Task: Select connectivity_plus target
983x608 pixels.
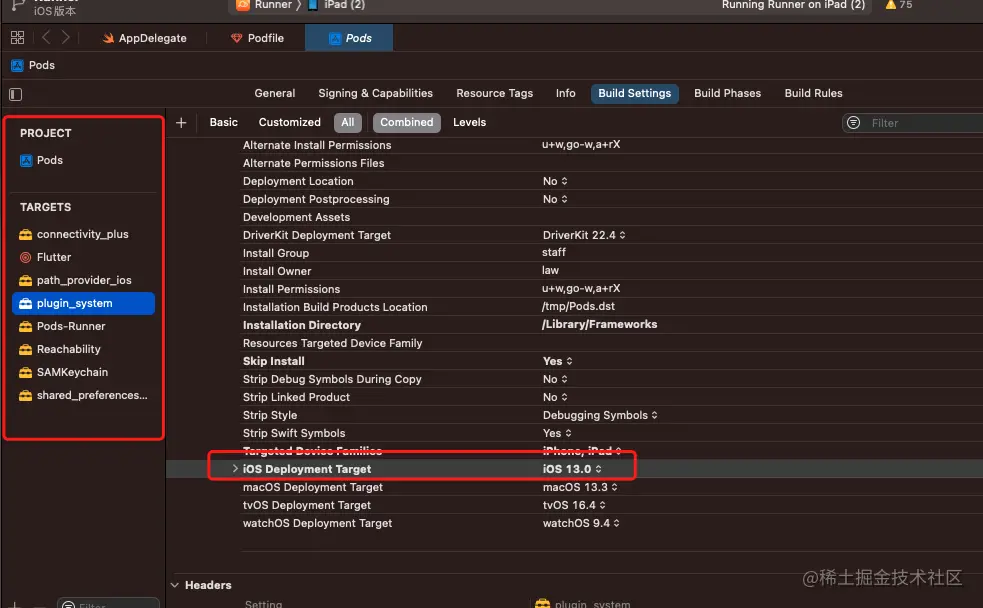Action: (83, 234)
